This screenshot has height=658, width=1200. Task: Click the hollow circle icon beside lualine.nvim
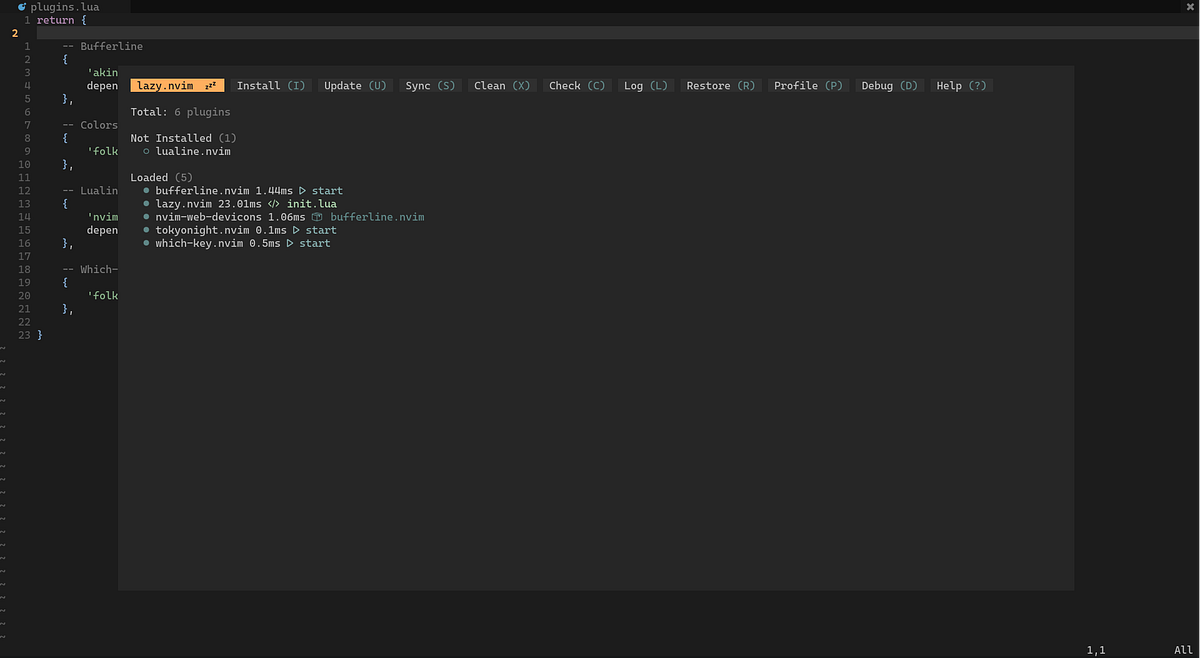click(146, 151)
